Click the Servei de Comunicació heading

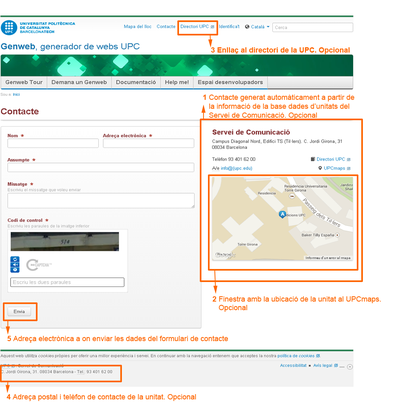click(251, 132)
